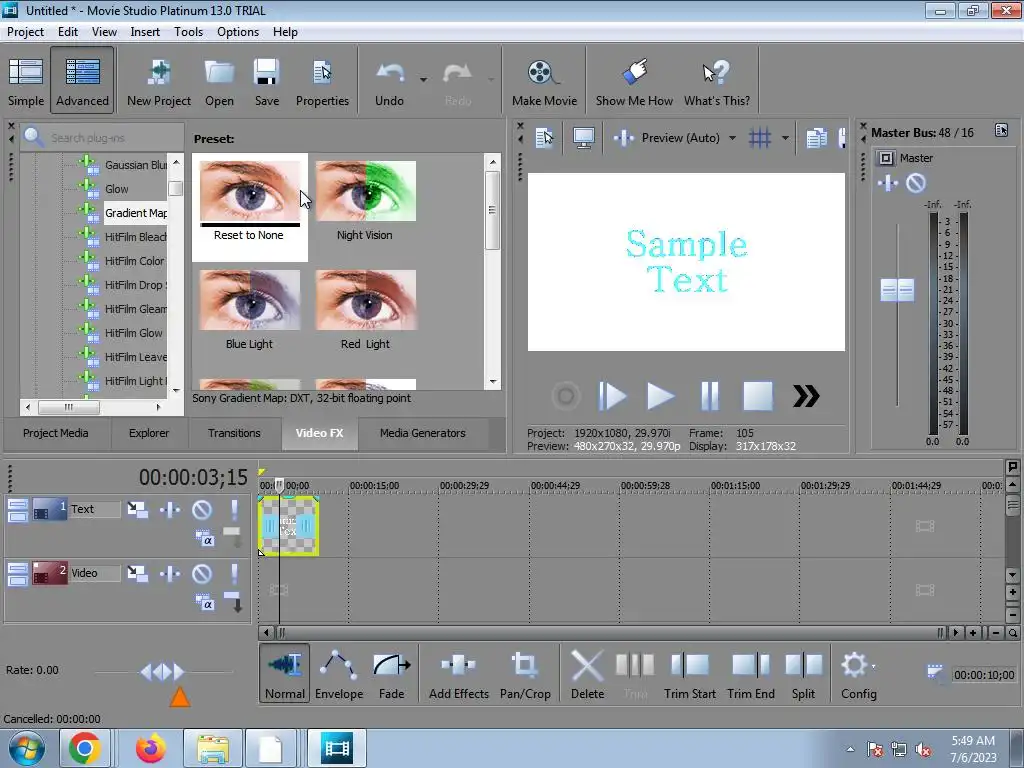Open the preview grid overlays icon
Image resolution: width=1024 pixels, height=768 pixels.
760,138
